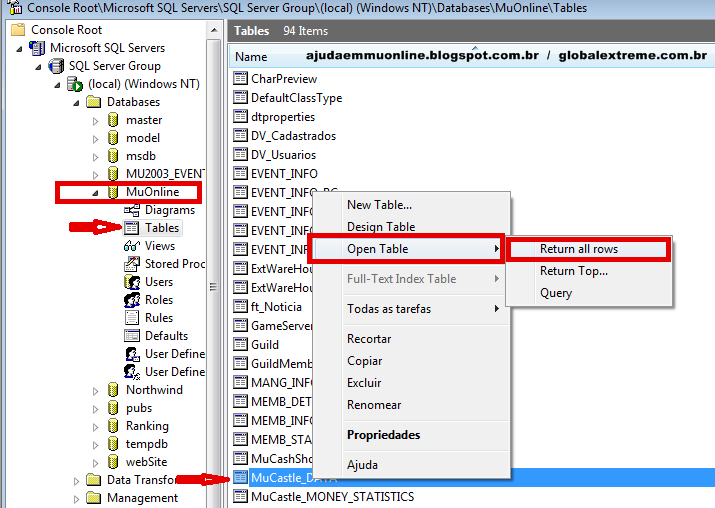Click the (local) (Windows NT) server icon
This screenshot has width=715, height=508.
tap(75, 84)
